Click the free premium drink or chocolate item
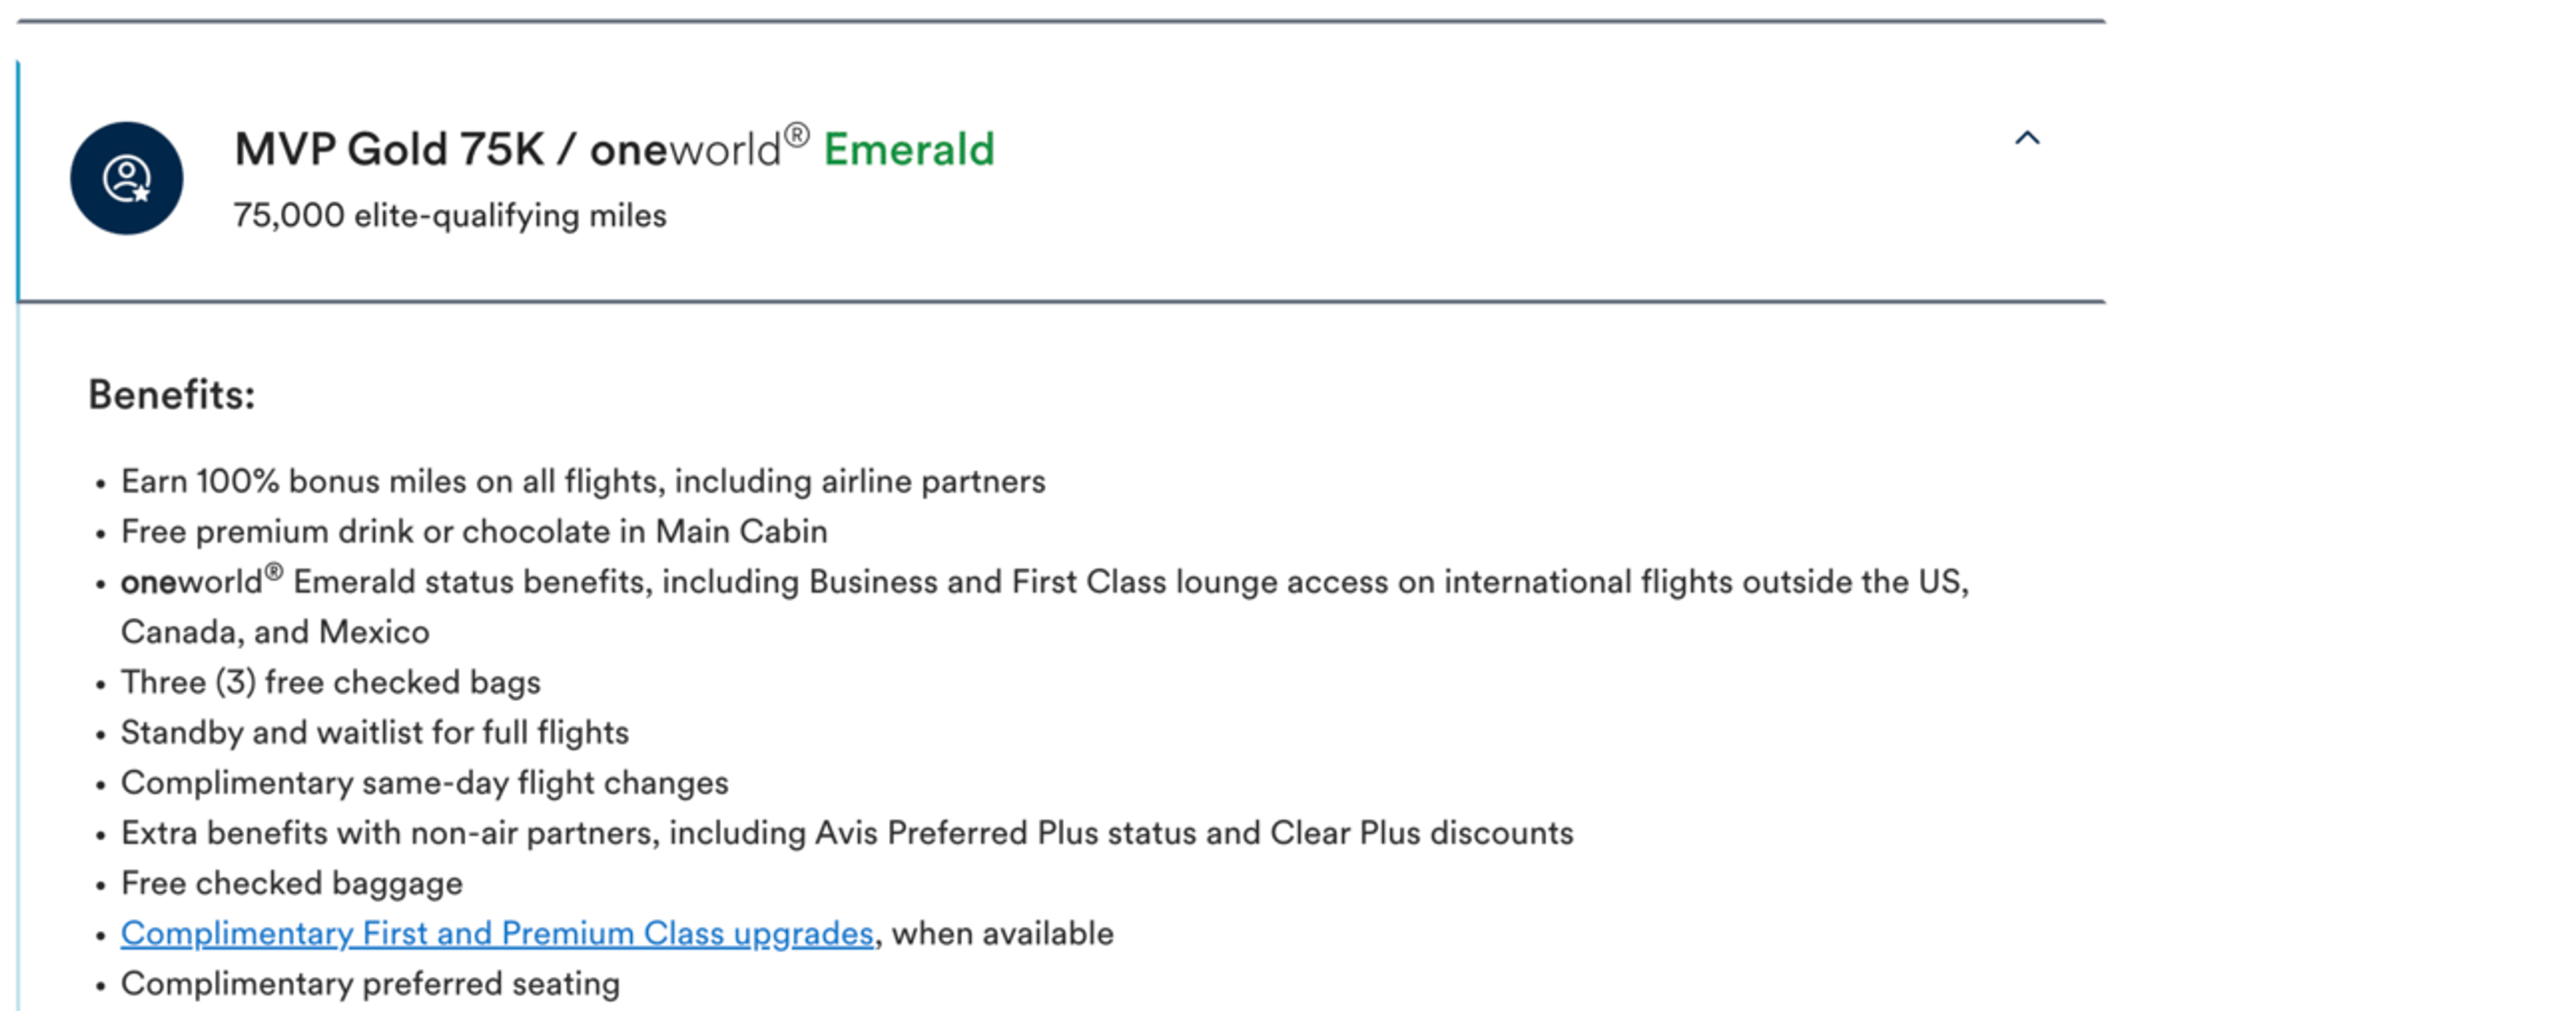This screenshot has height=1011, width=2576. click(474, 532)
